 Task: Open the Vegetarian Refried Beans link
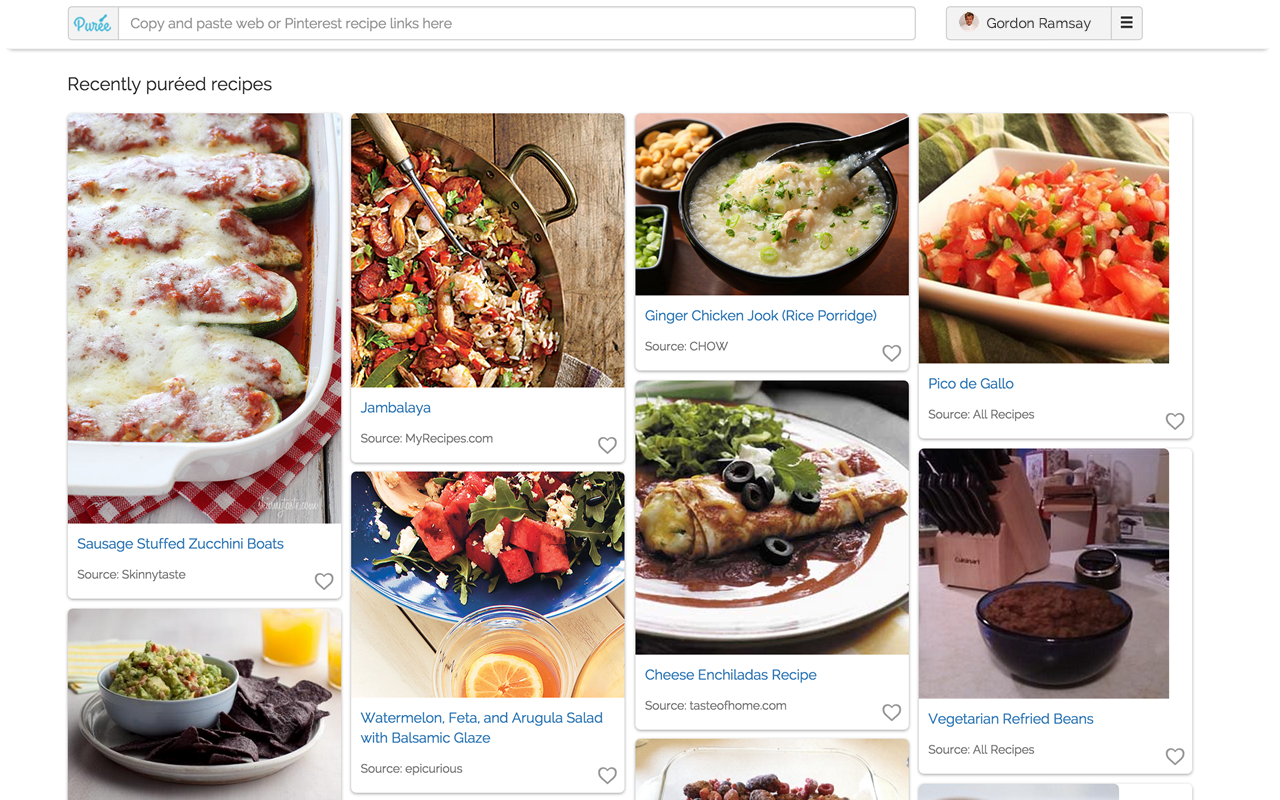[x=1010, y=719]
